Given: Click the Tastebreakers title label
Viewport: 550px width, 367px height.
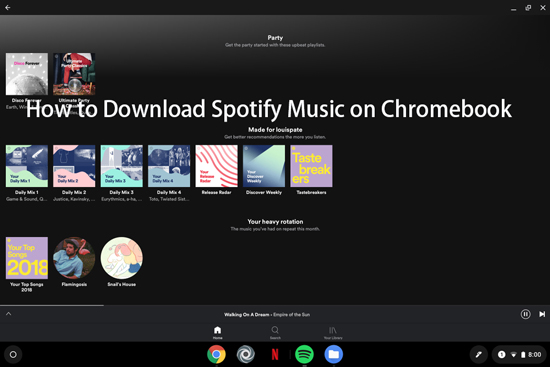Looking at the screenshot, I should point(311,192).
